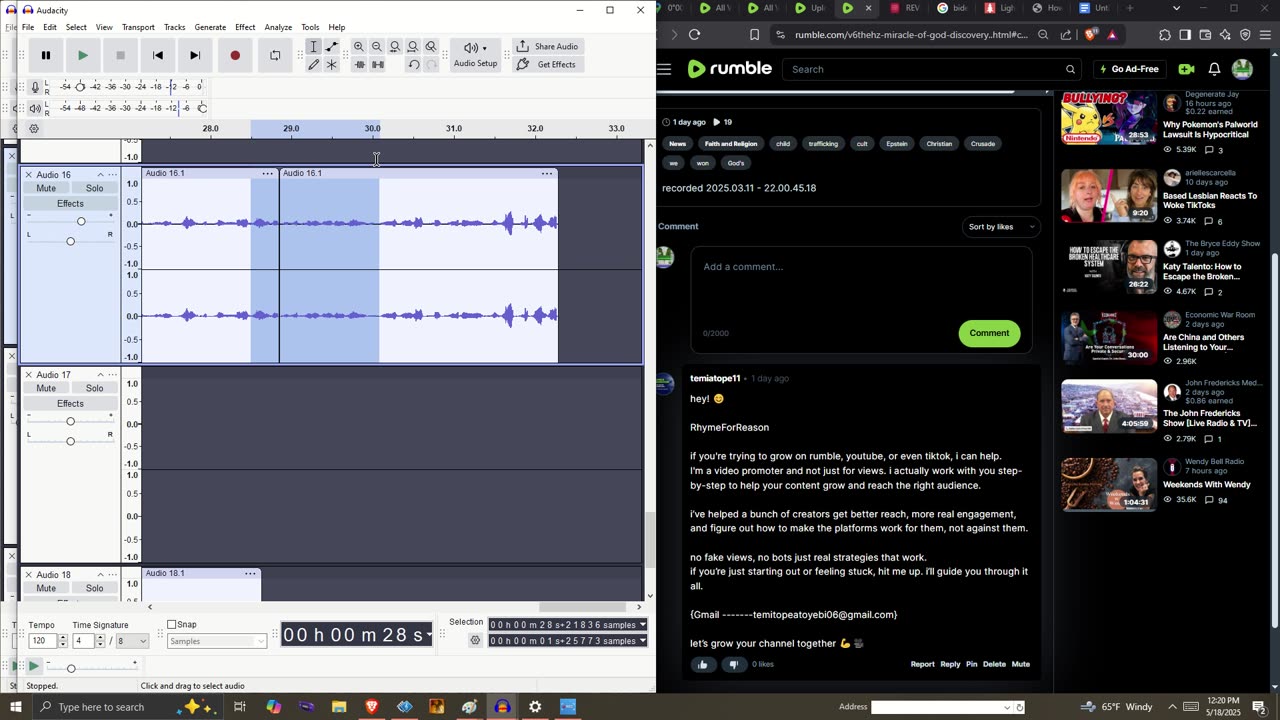Click the Share Audio button
Image resolution: width=1280 pixels, height=720 pixels.
[547, 47]
